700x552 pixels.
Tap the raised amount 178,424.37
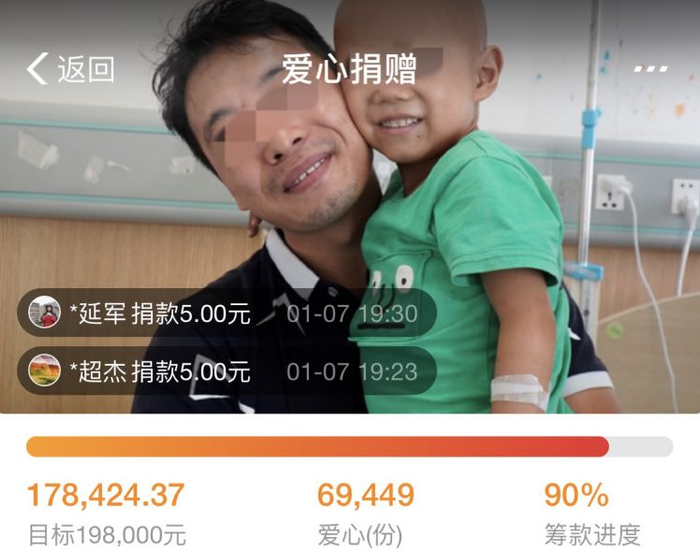[106, 495]
